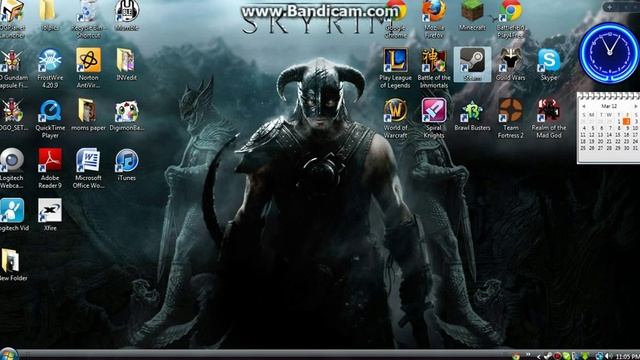640x360 pixels.
Task: Add gadgets using sidebar plus button
Action: click(x=610, y=7)
